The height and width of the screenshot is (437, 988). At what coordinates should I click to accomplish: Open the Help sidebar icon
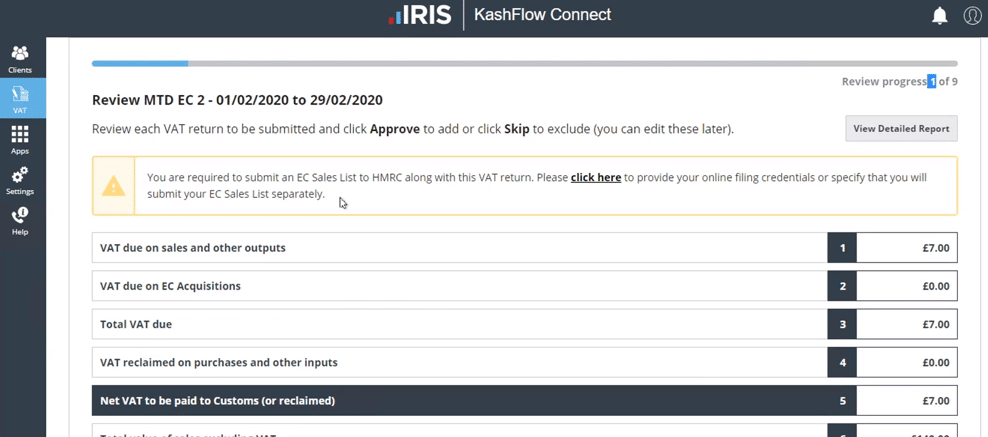tap(20, 220)
